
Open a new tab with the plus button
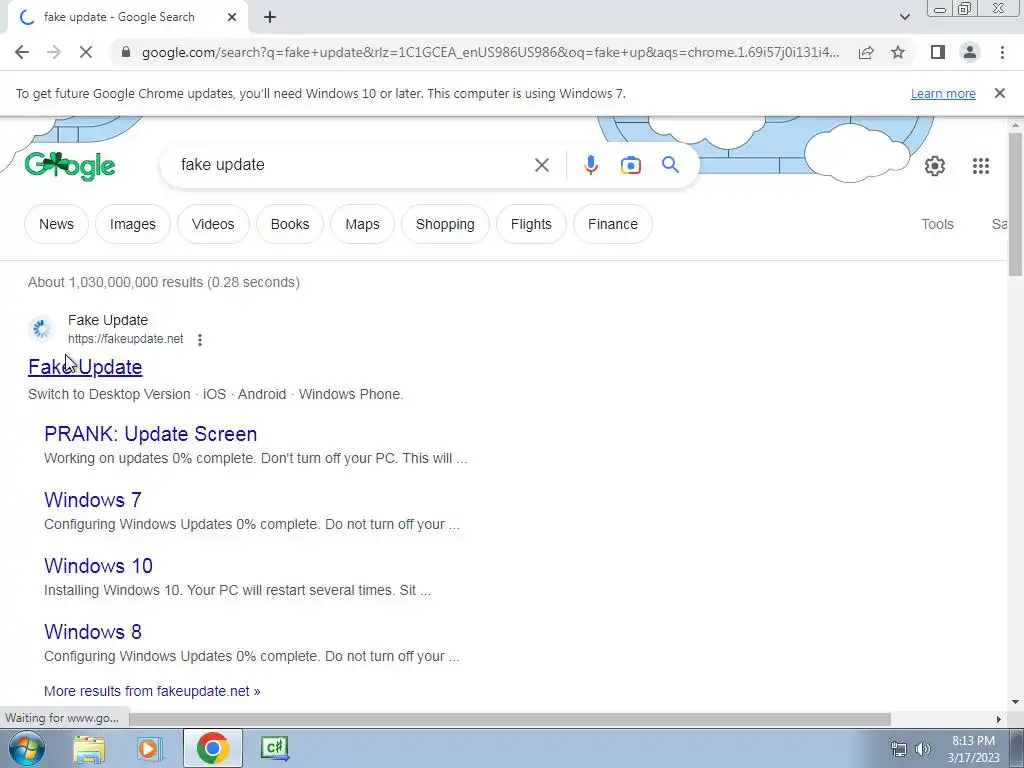pos(270,18)
